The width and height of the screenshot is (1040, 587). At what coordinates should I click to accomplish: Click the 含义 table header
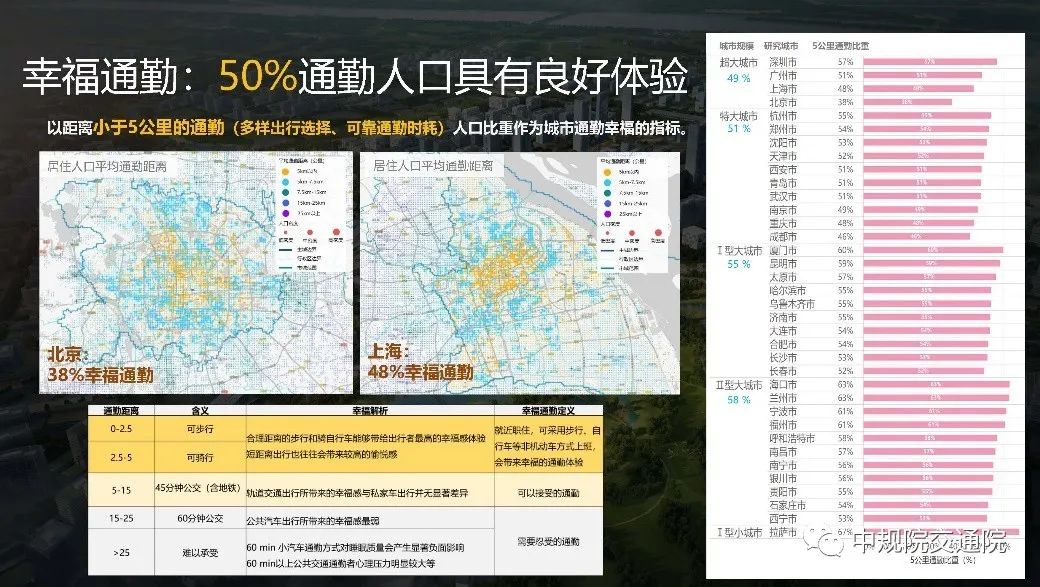click(x=200, y=411)
